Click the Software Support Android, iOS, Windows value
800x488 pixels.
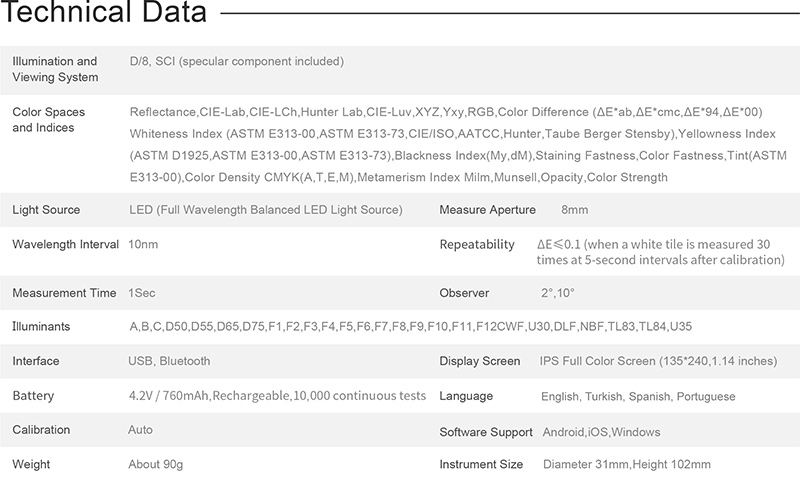click(601, 431)
